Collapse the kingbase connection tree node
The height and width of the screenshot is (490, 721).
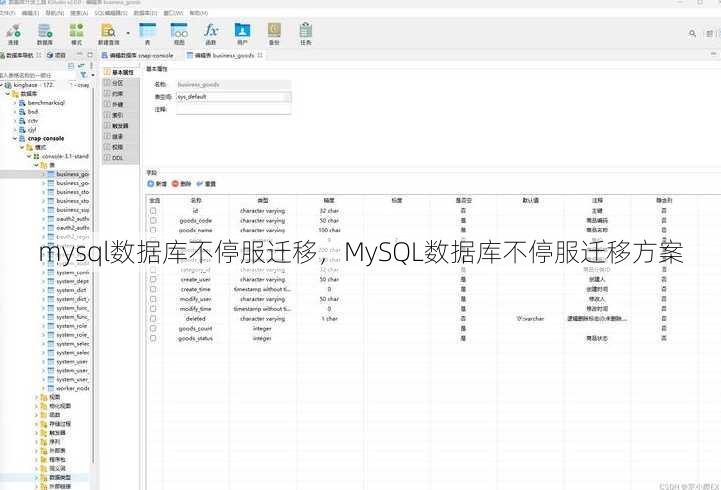pyautogui.click(x=2, y=85)
